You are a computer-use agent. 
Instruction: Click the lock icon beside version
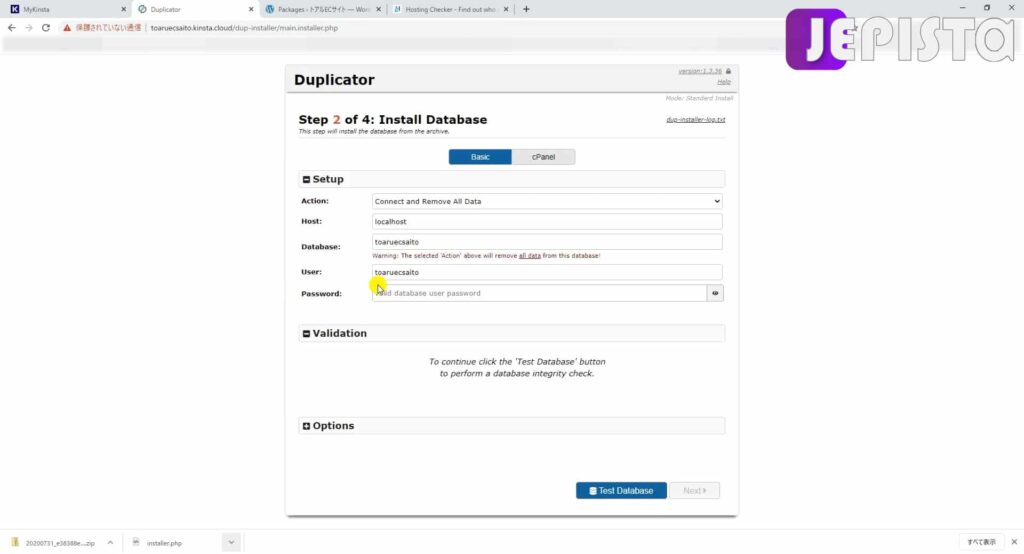tap(728, 71)
